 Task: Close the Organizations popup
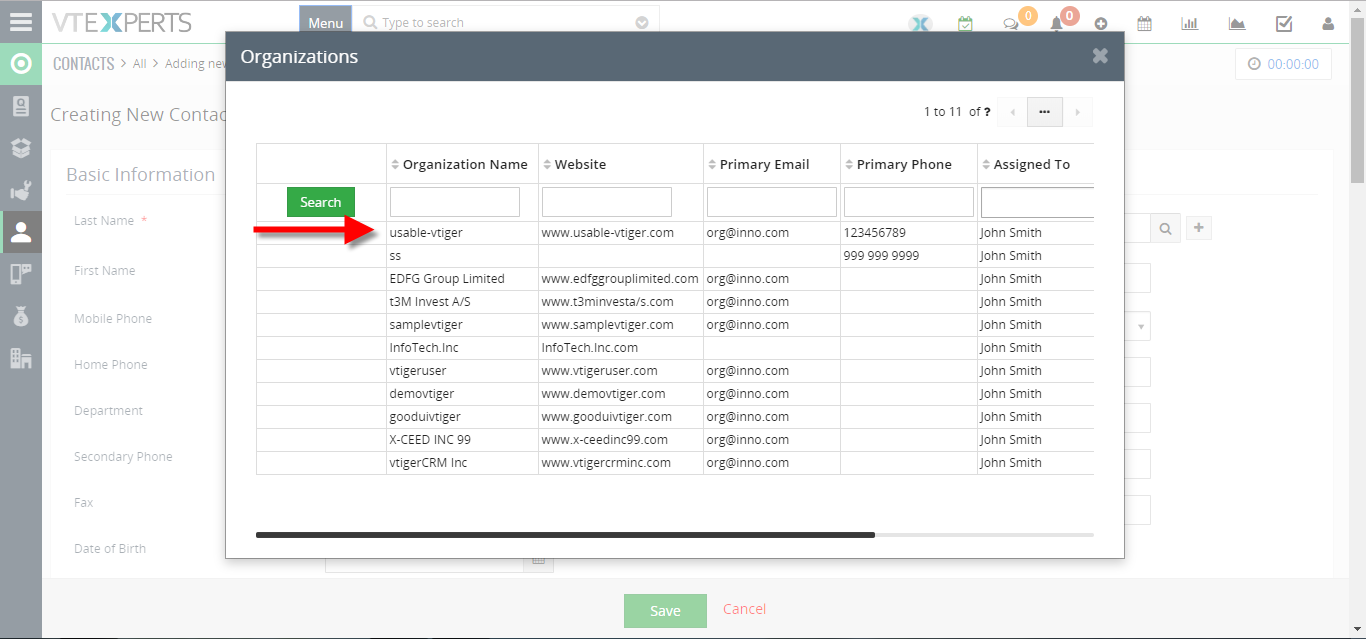pos(1100,56)
